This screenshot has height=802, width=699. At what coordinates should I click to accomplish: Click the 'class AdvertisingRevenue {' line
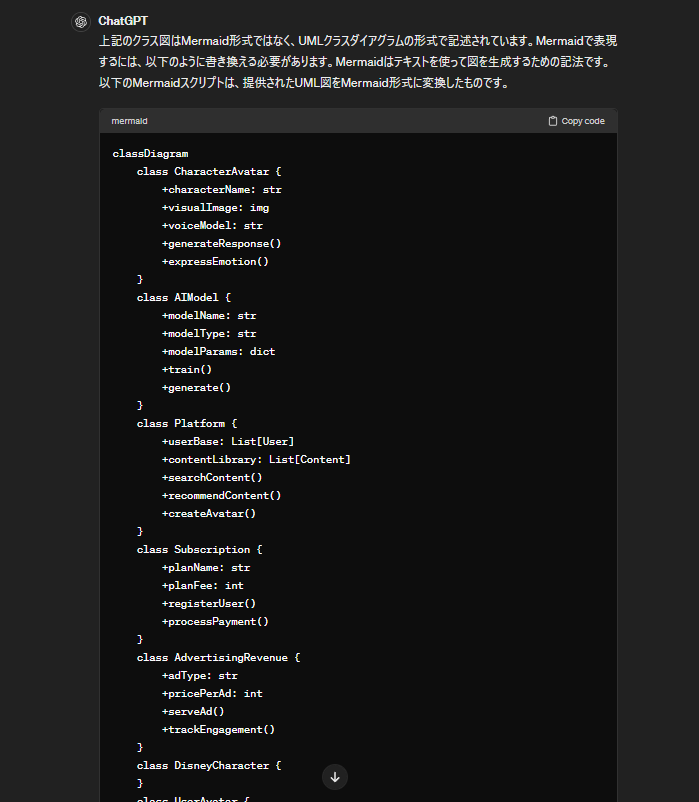218,658
